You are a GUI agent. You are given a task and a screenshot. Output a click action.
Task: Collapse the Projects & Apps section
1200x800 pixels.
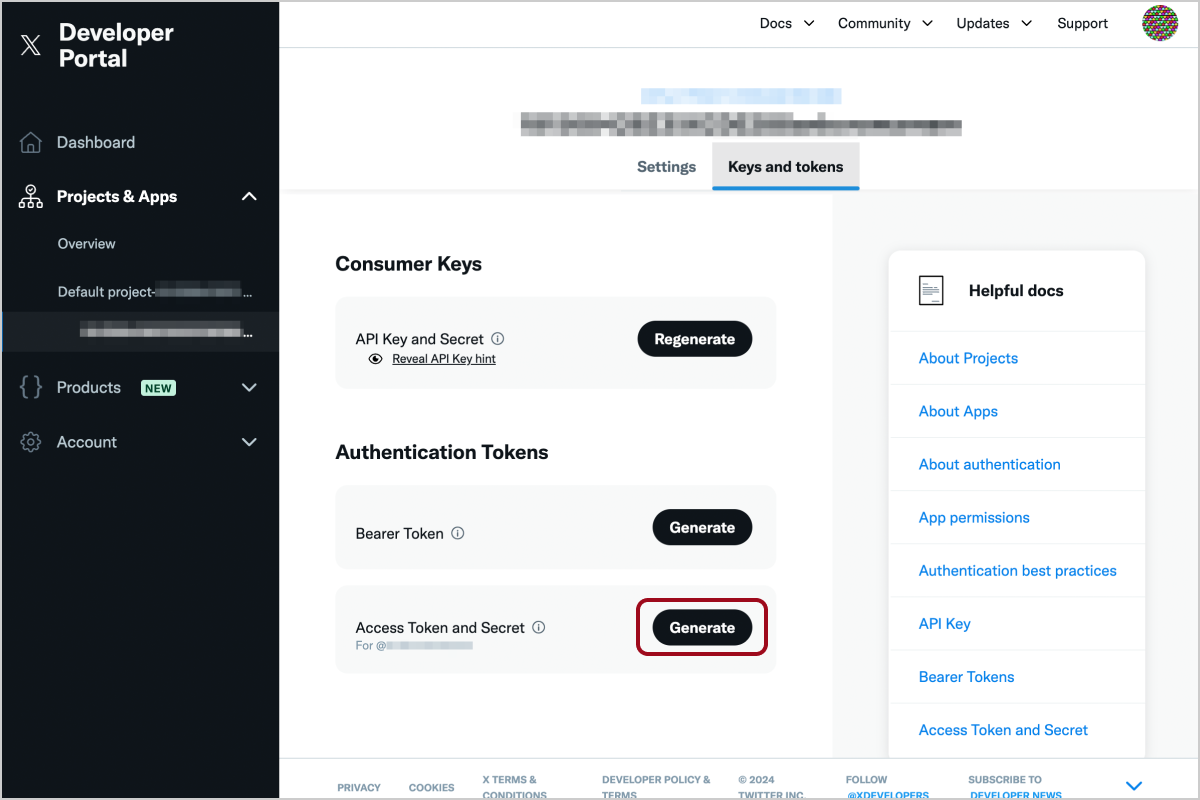click(x=249, y=197)
